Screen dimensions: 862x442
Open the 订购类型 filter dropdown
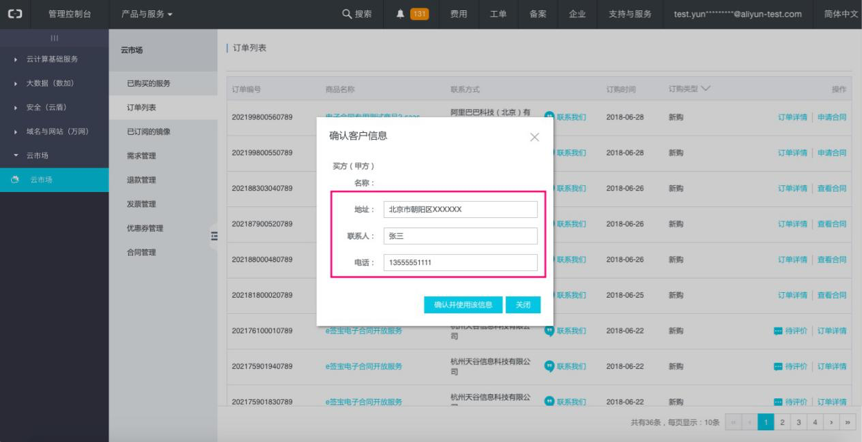[x=689, y=89]
